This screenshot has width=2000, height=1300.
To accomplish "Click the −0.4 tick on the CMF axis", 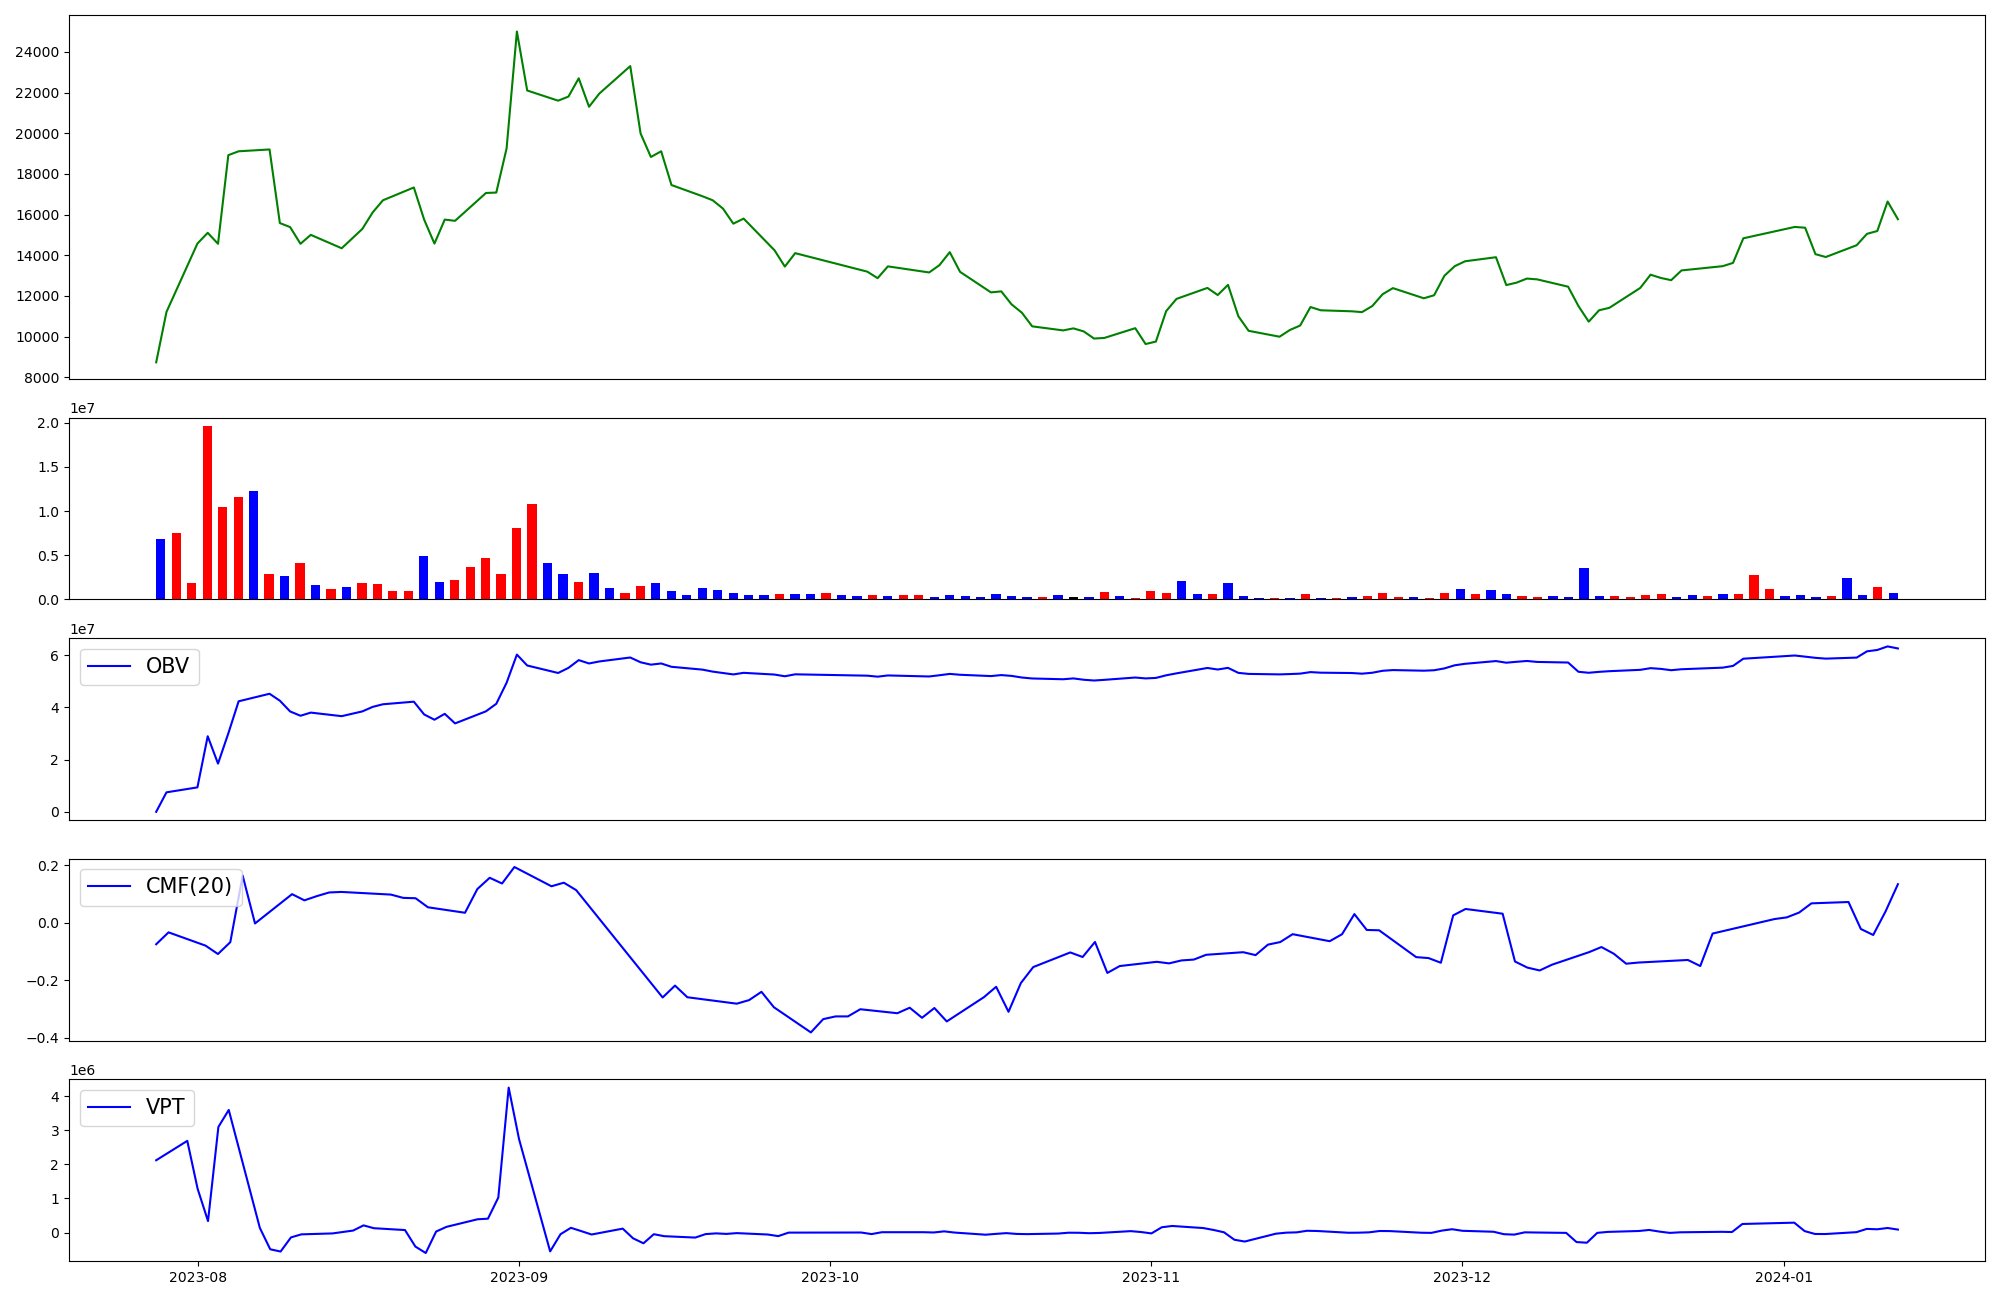I will (44, 1038).
